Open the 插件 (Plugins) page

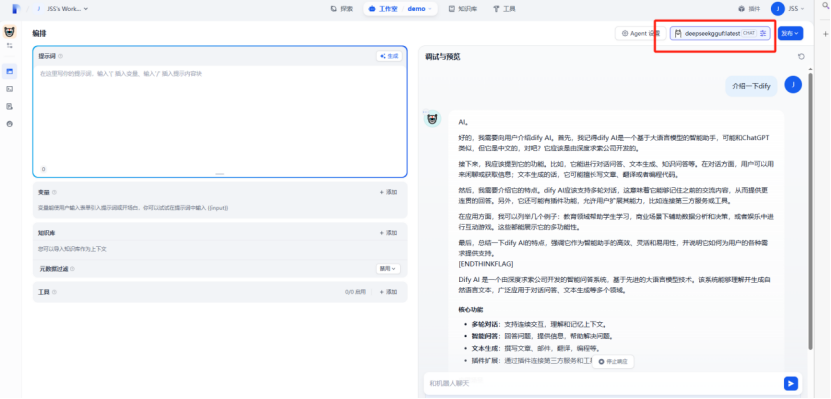click(x=749, y=8)
